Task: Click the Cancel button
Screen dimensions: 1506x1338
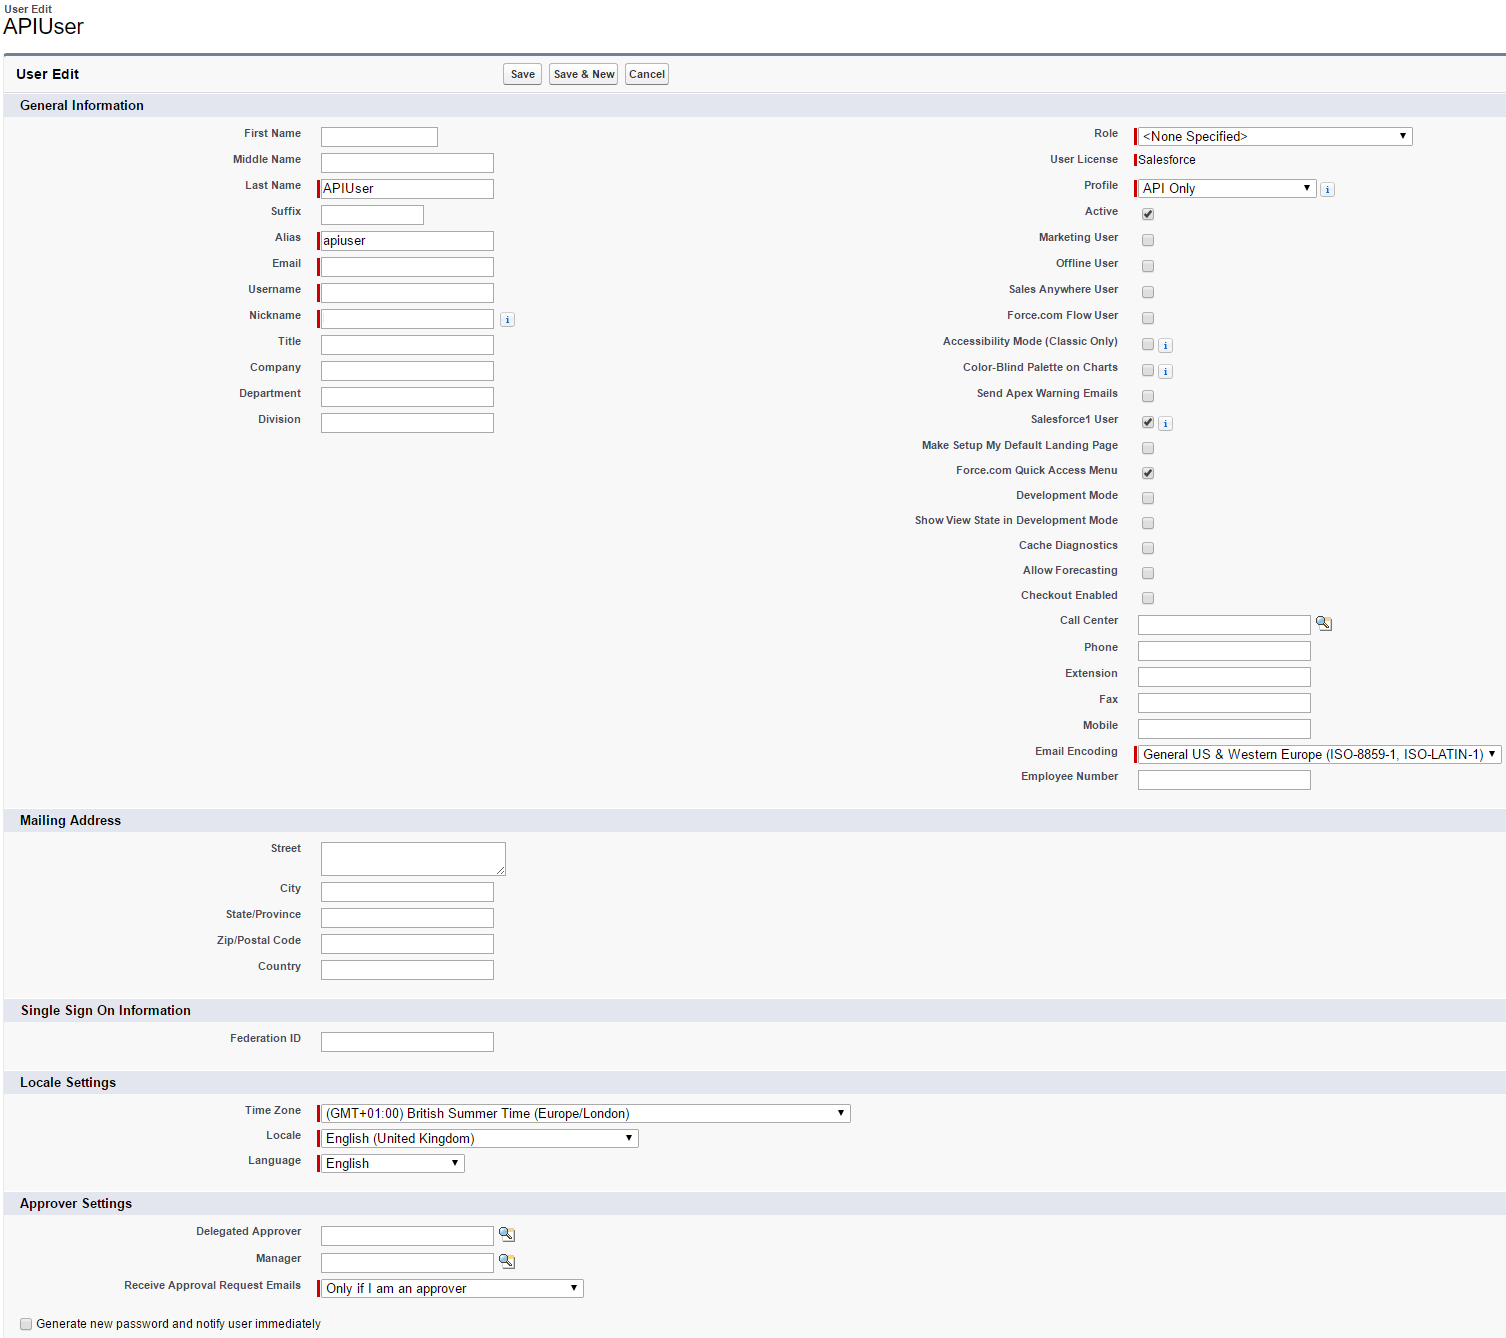Action: (x=647, y=74)
